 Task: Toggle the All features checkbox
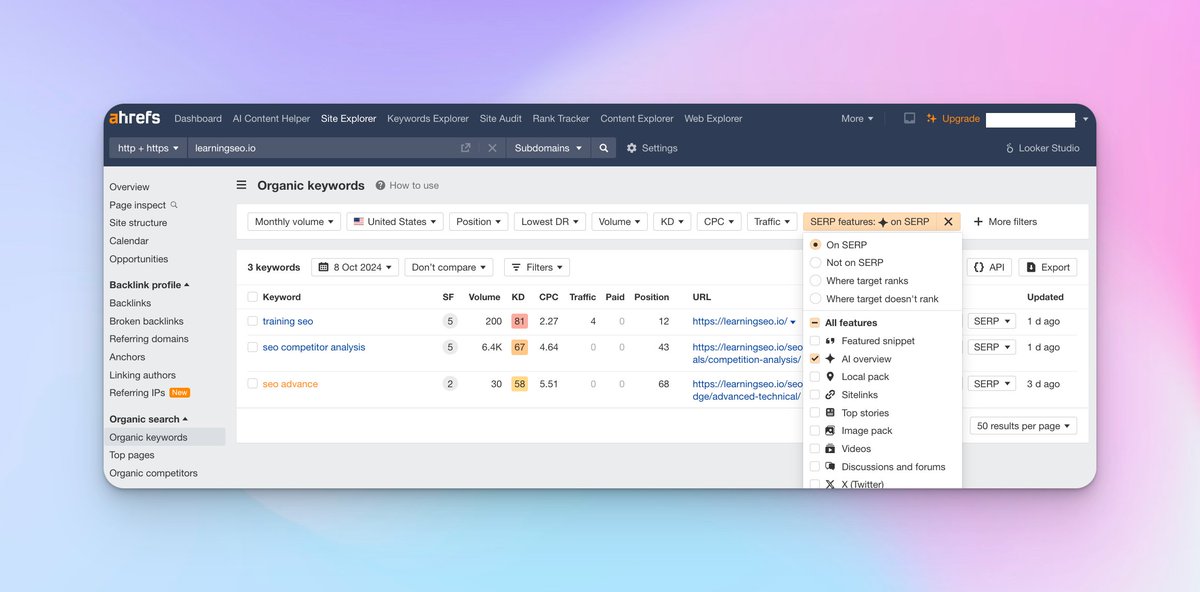click(x=815, y=323)
